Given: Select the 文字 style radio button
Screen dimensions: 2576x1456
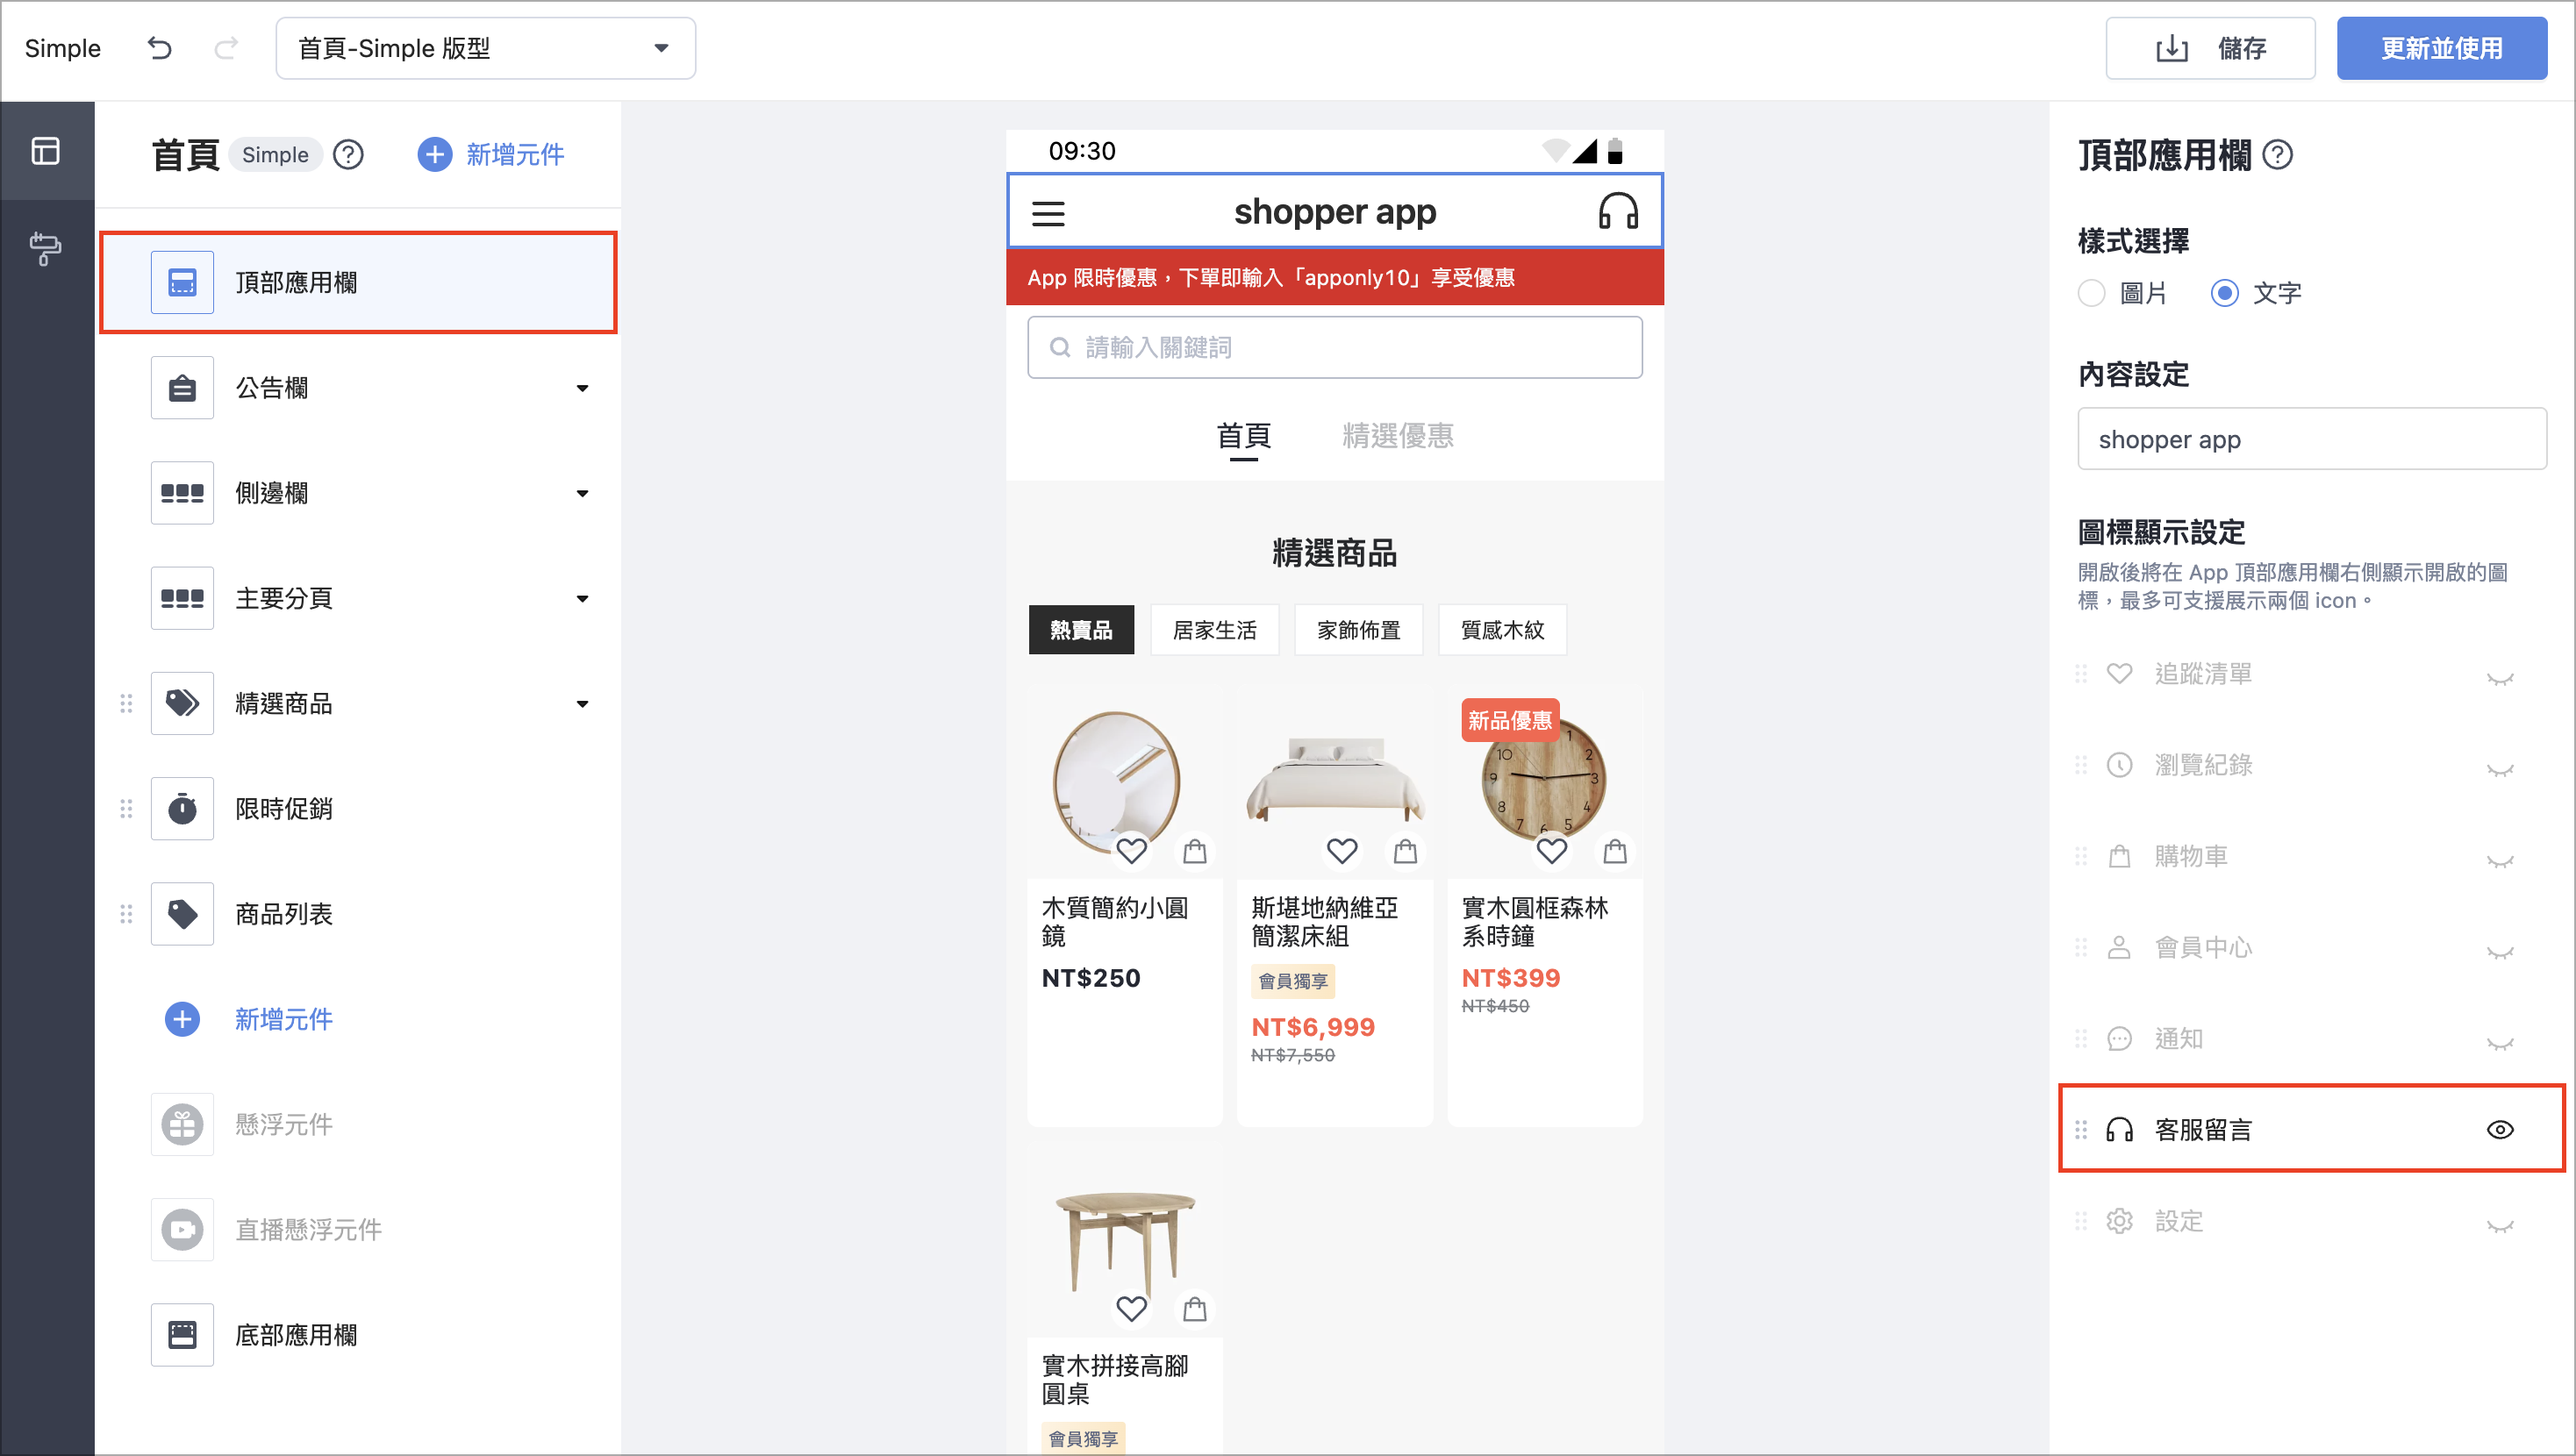Looking at the screenshot, I should click(x=2224, y=293).
